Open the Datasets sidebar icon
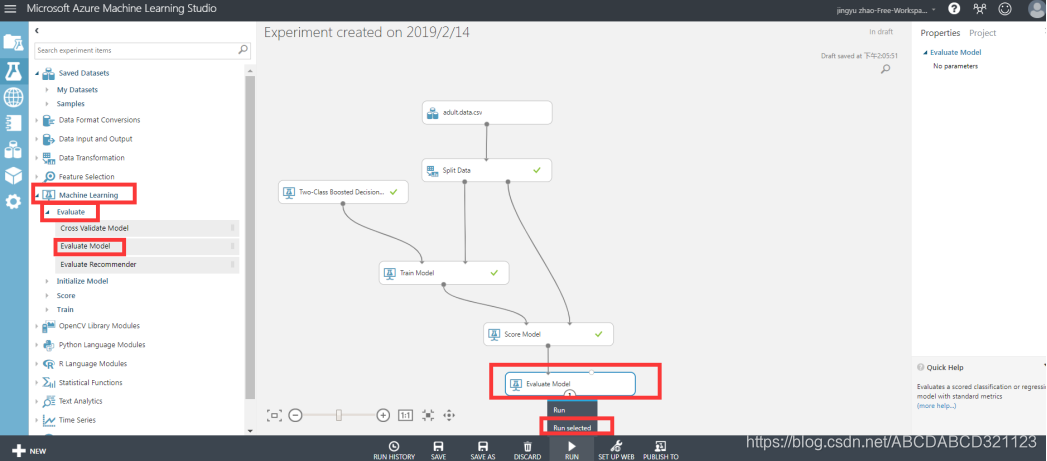 point(13,149)
